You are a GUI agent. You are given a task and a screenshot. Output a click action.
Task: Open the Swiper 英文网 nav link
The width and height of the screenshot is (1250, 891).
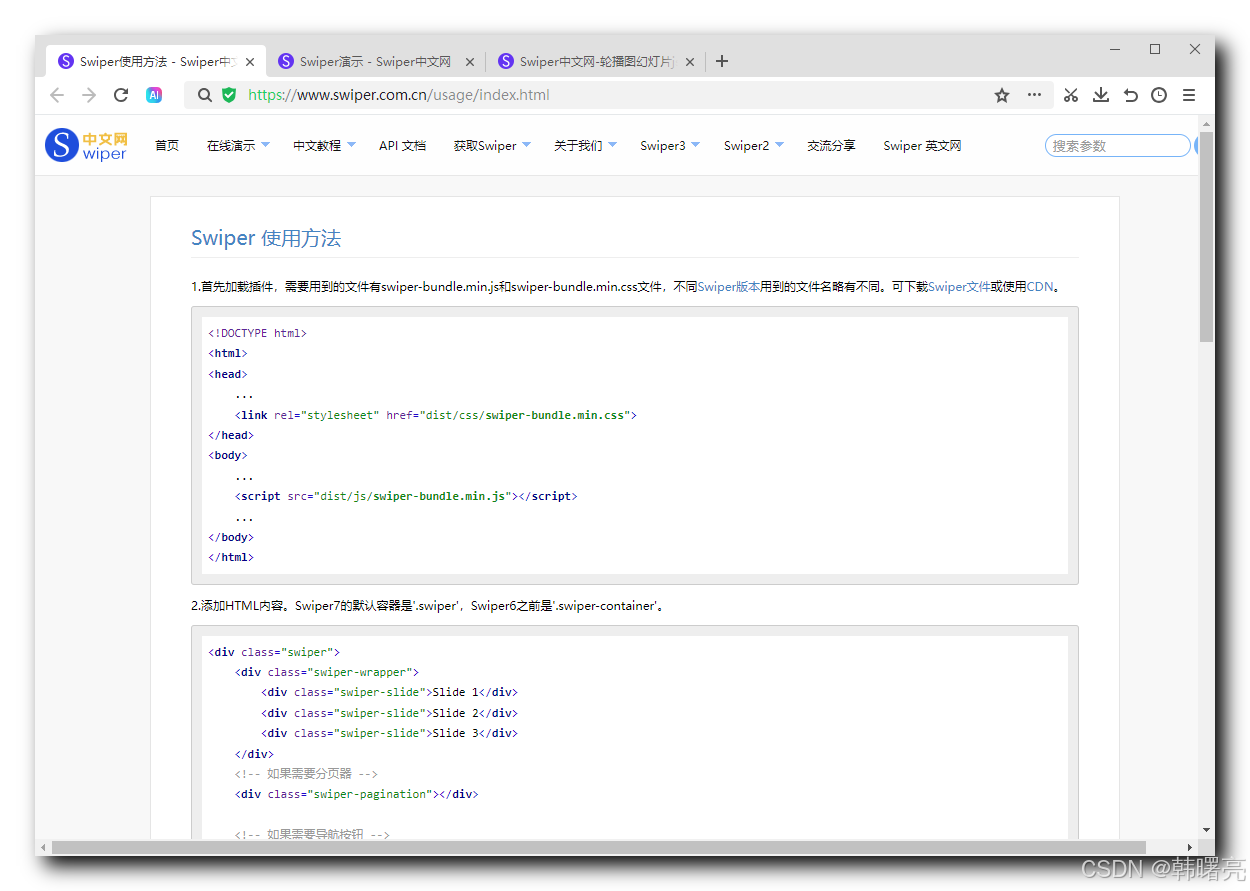click(922, 146)
